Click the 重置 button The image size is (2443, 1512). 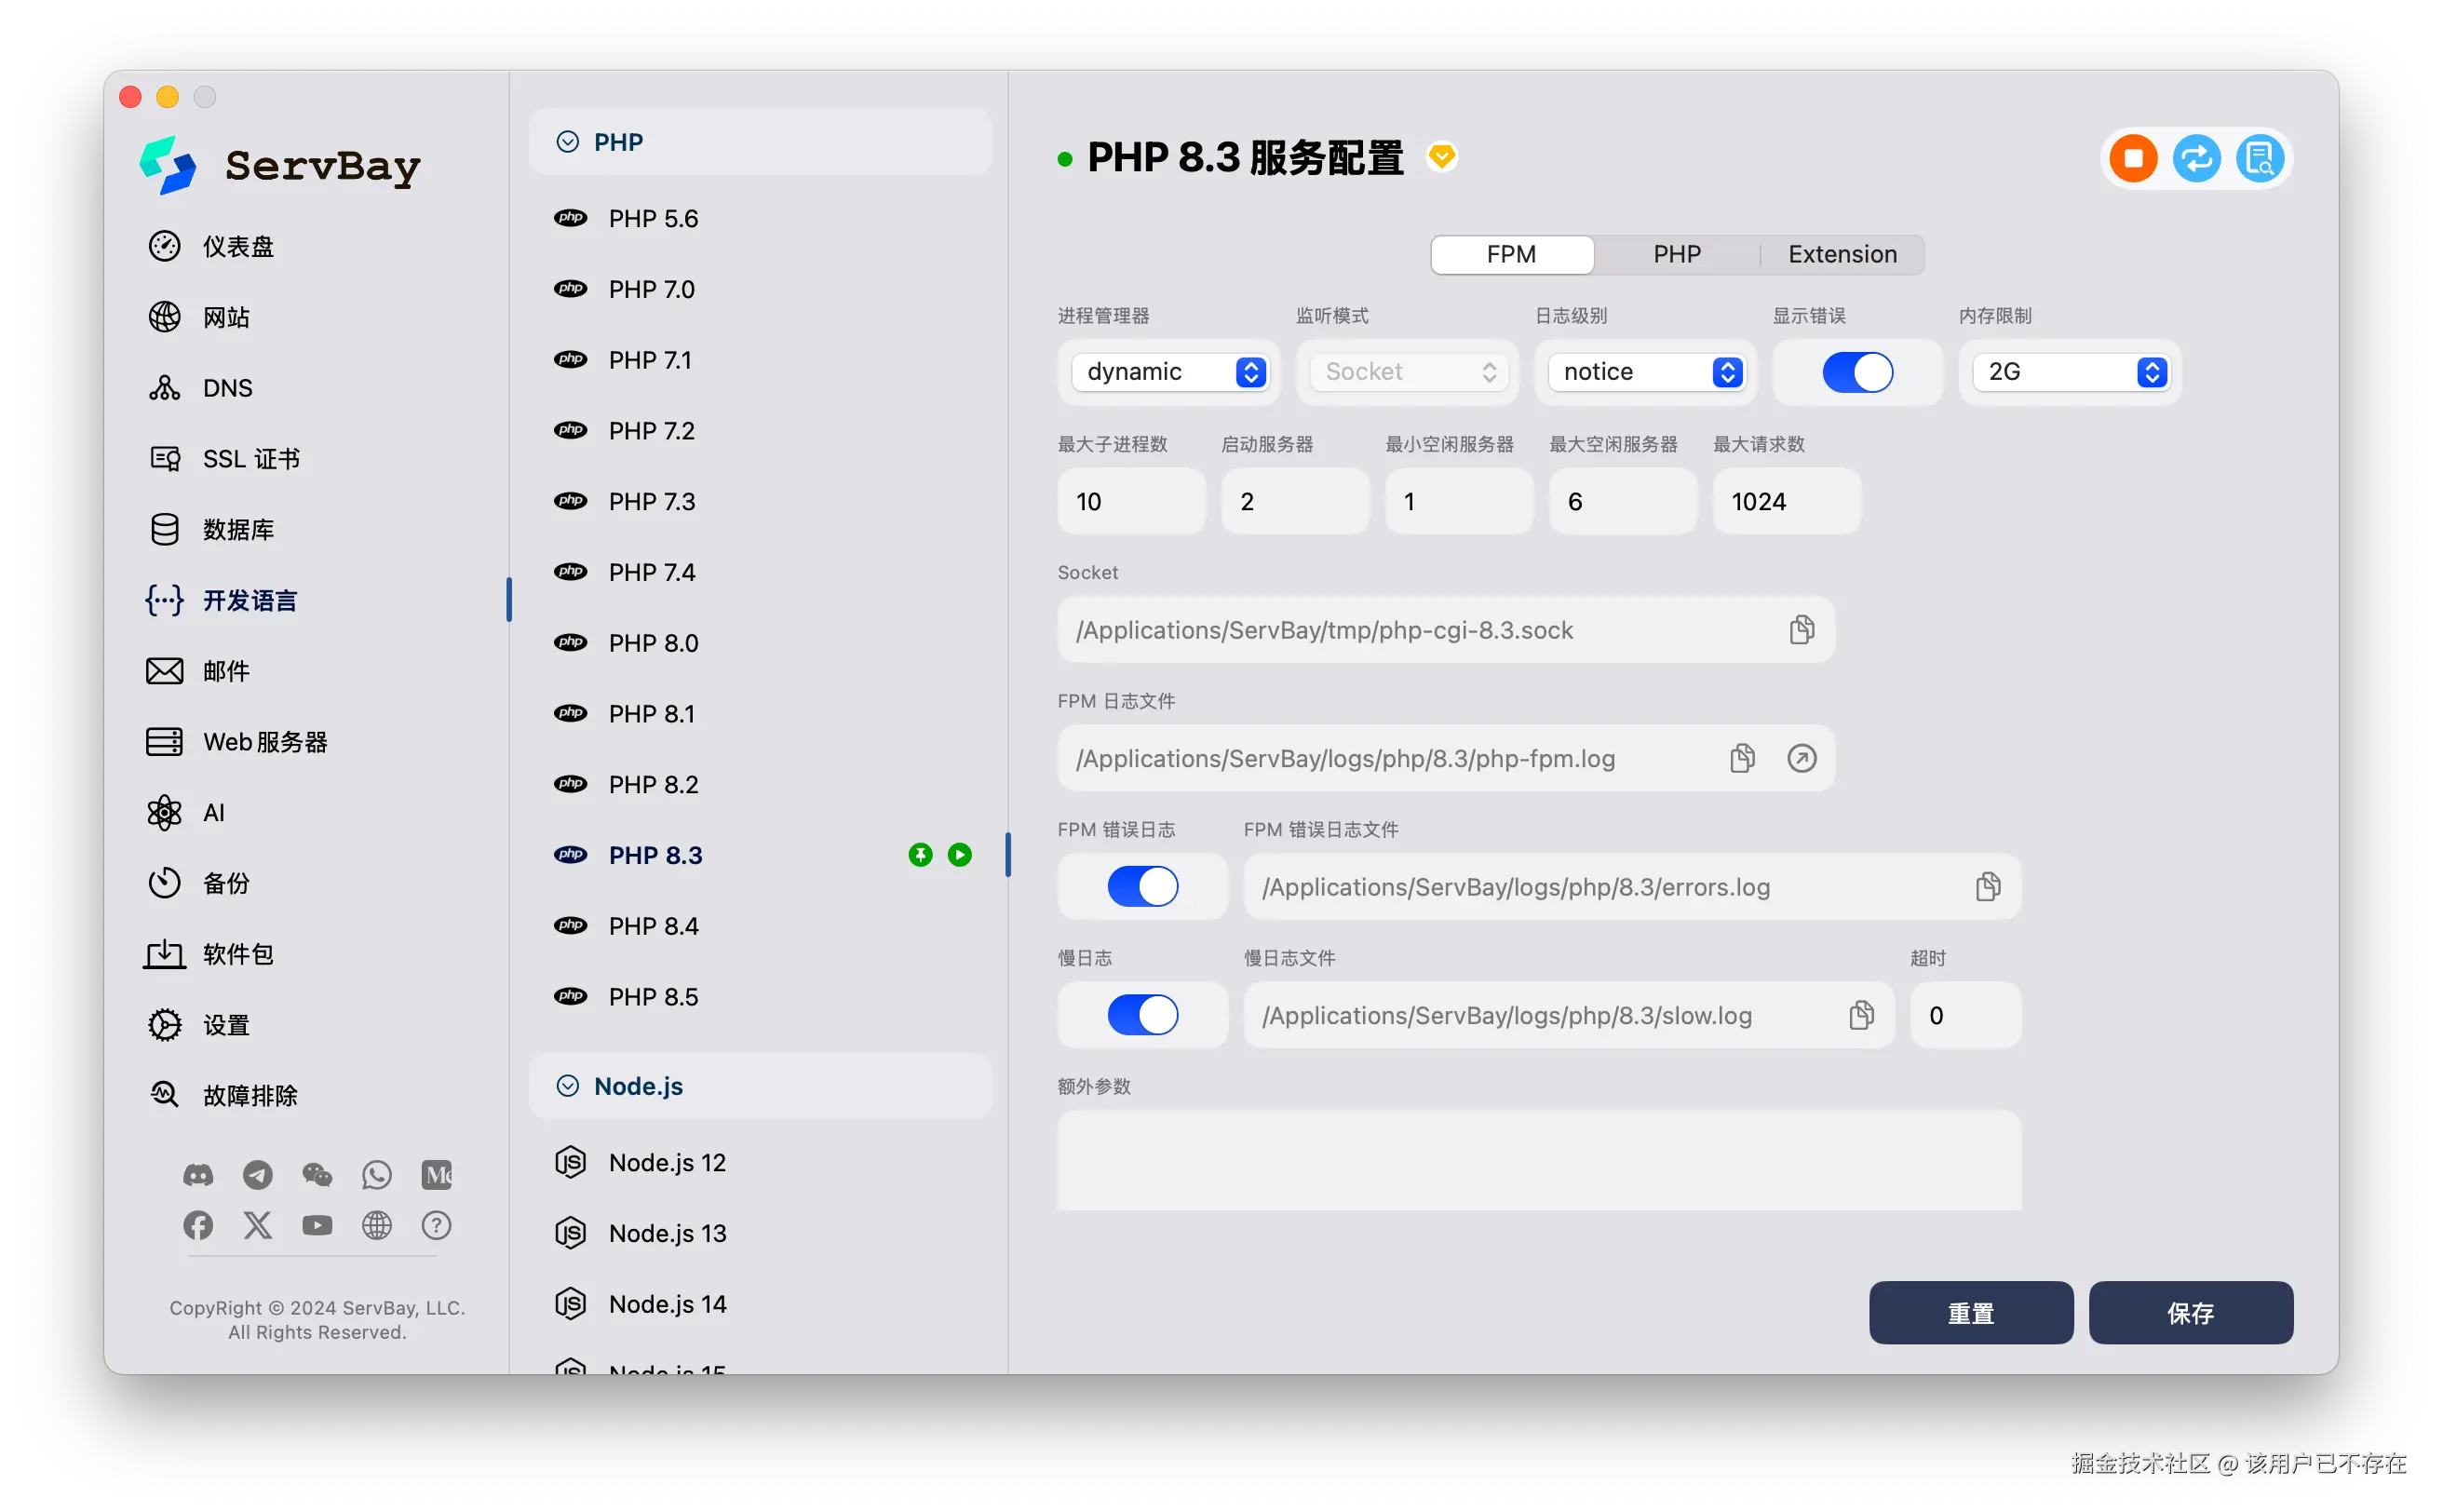tap(1970, 1312)
